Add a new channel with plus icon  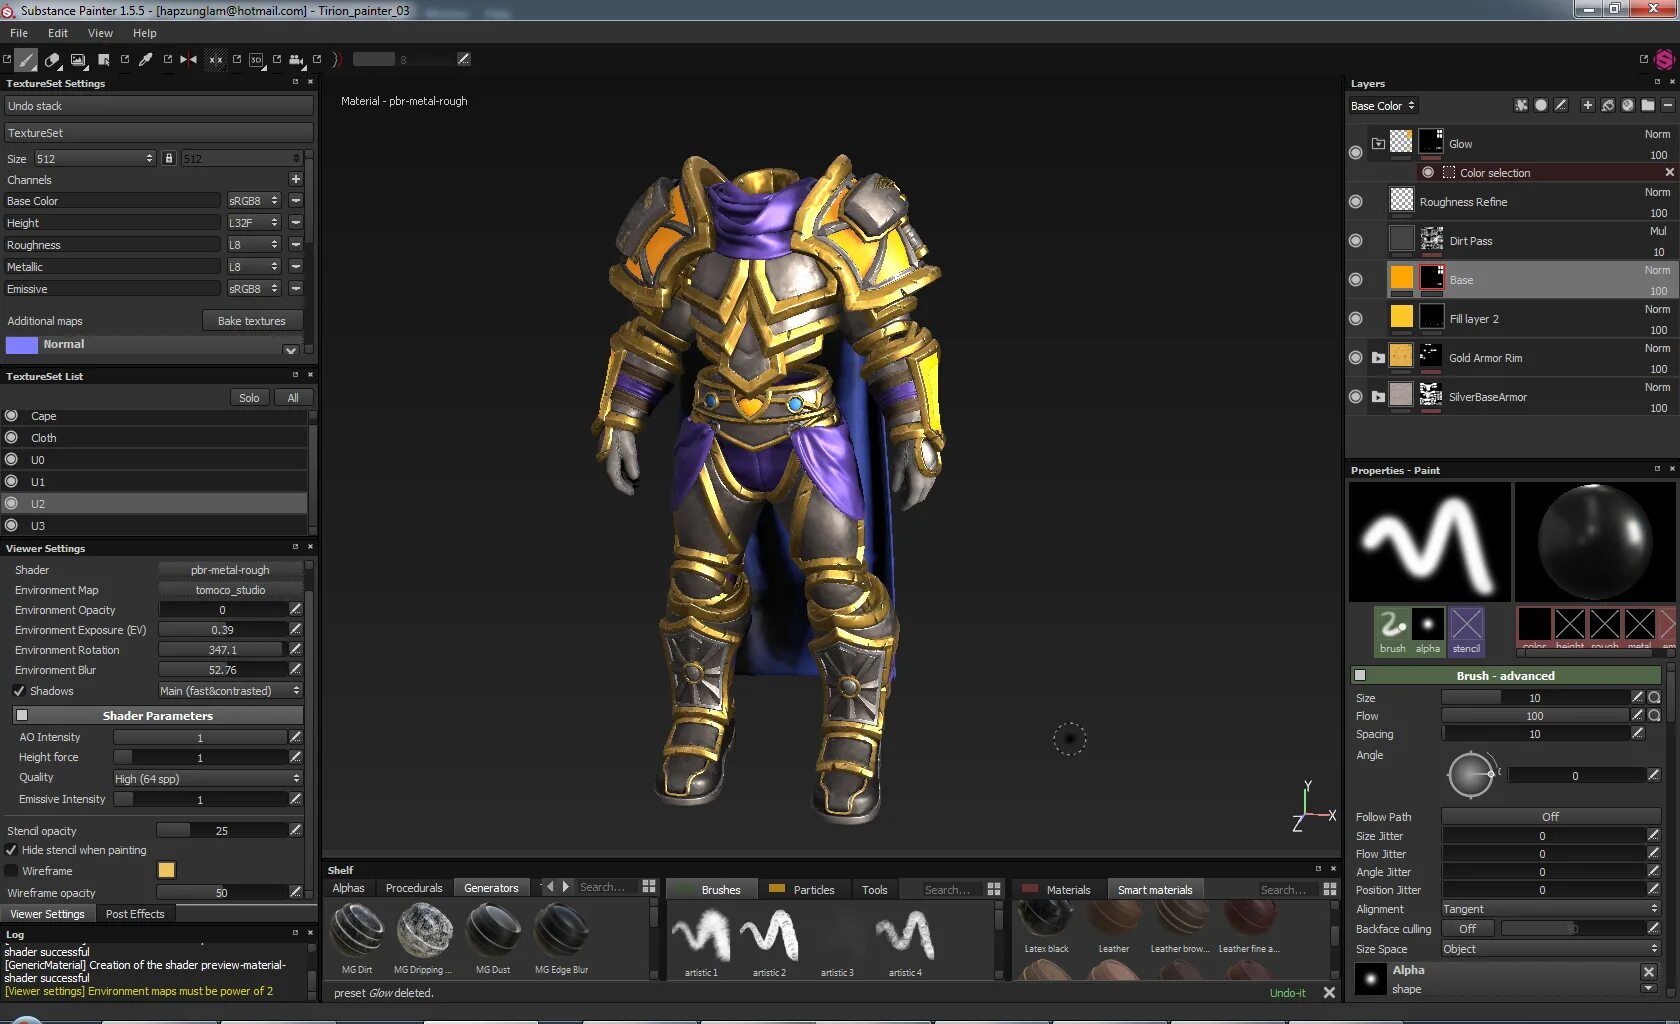(296, 179)
